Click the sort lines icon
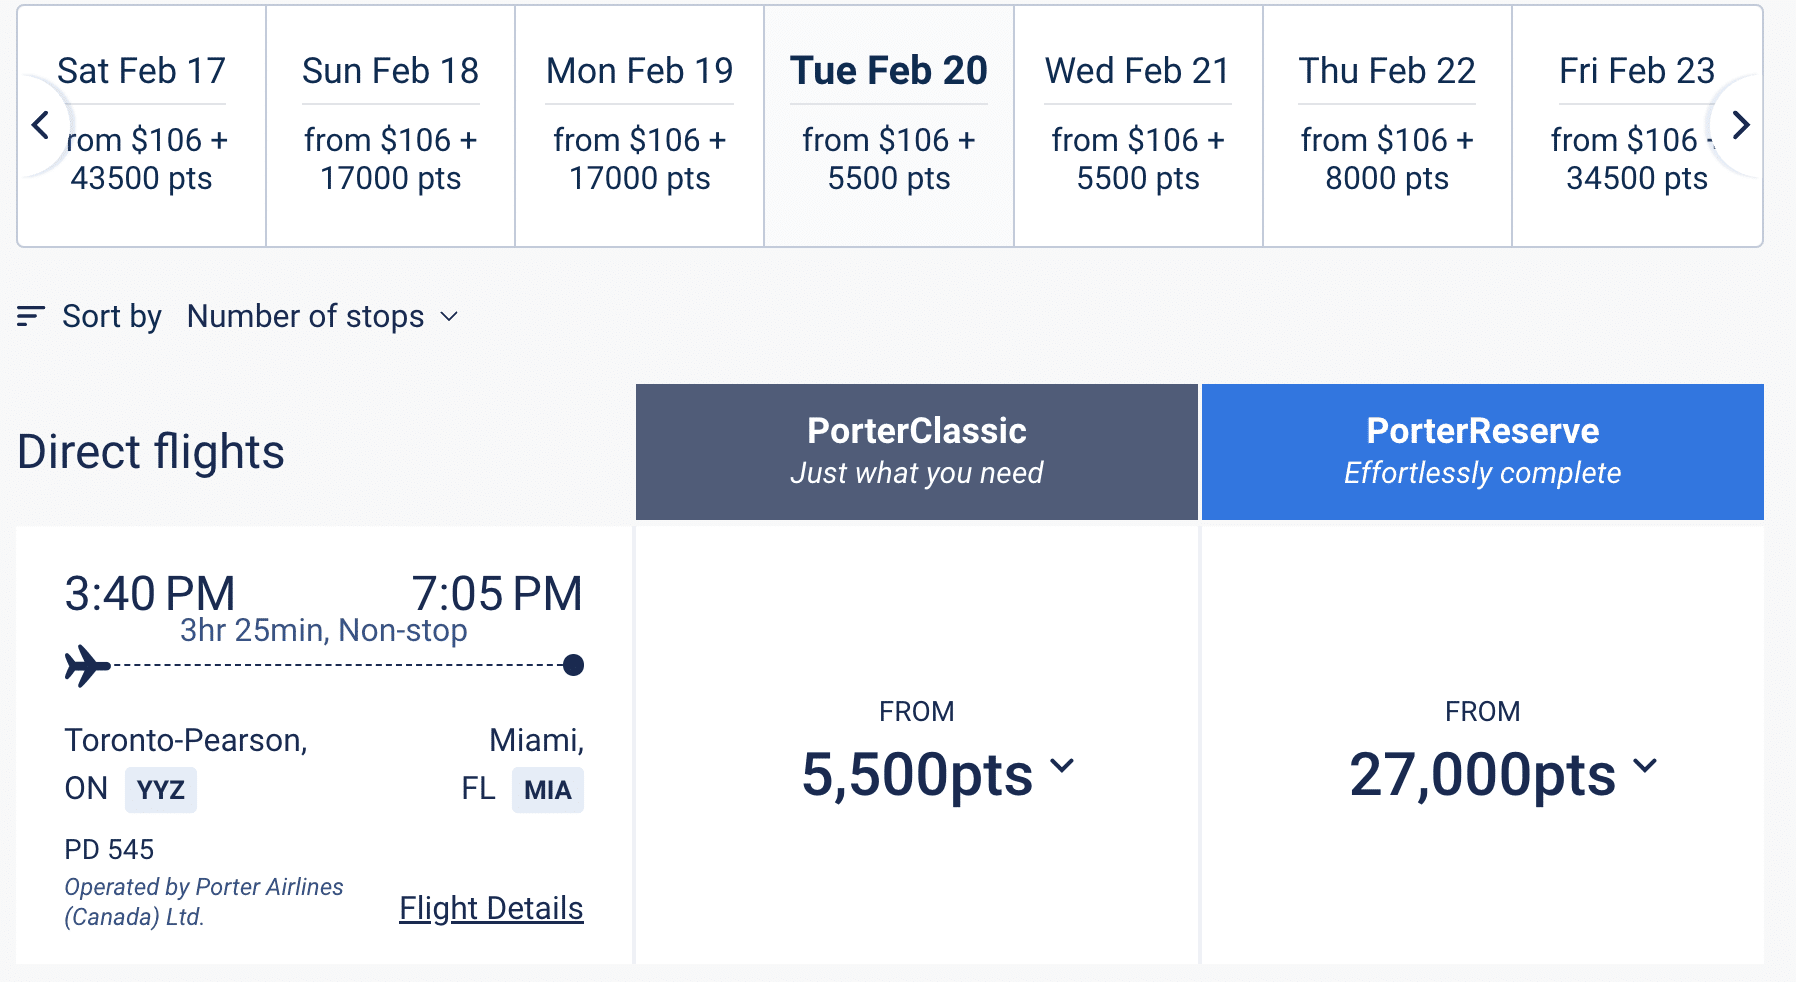This screenshot has width=1796, height=982. [x=31, y=316]
